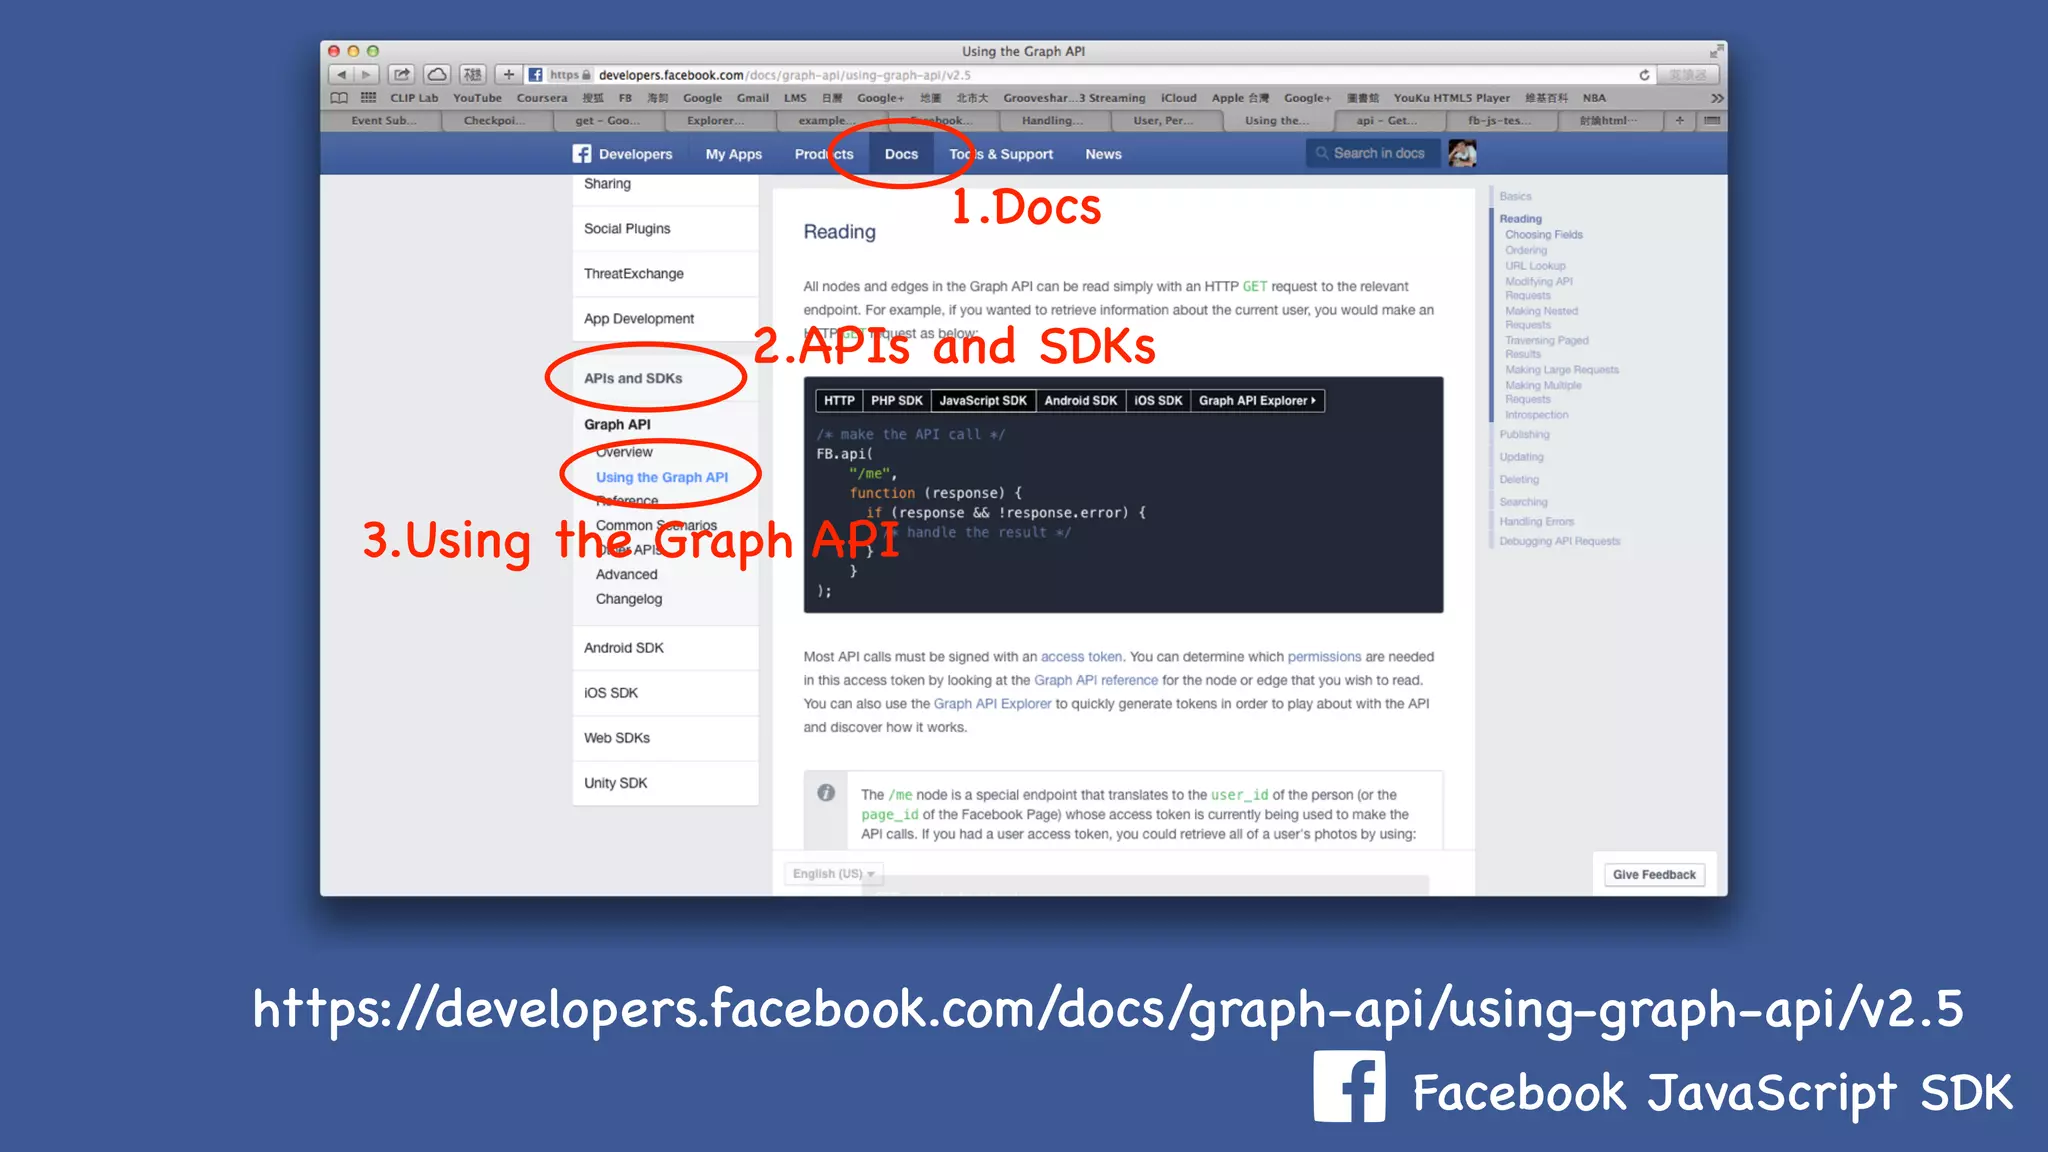Click the iCloud tabs cloud icon
2048x1152 pixels.
pos(437,75)
